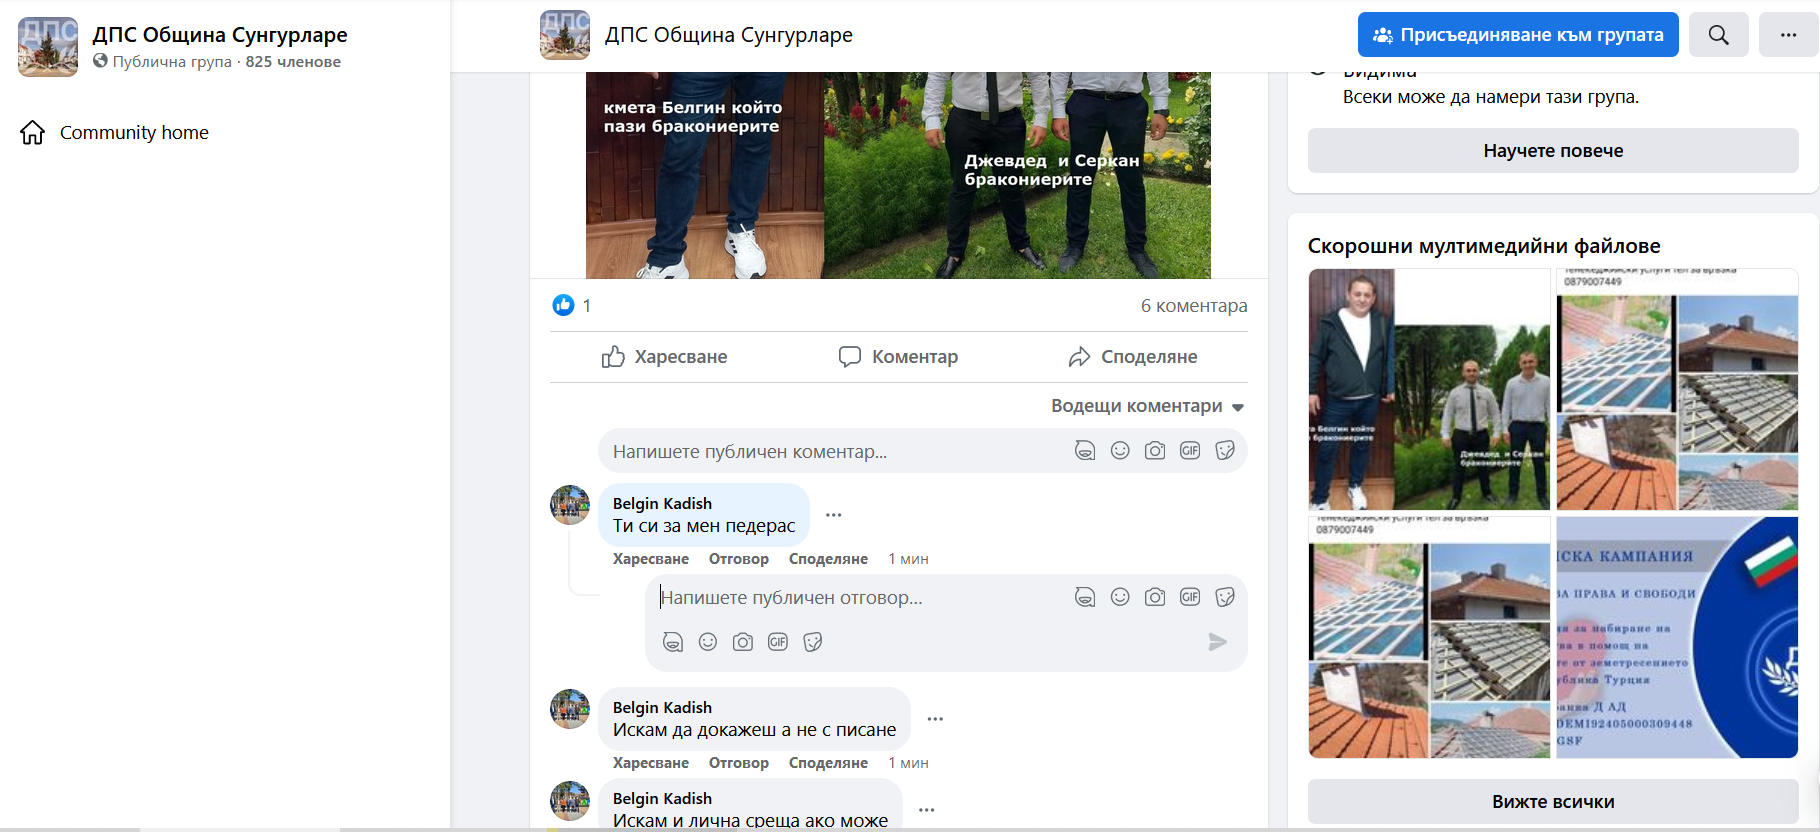This screenshot has height=832, width=1820.
Task: Open Вижте всички media files button
Action: 1552,802
